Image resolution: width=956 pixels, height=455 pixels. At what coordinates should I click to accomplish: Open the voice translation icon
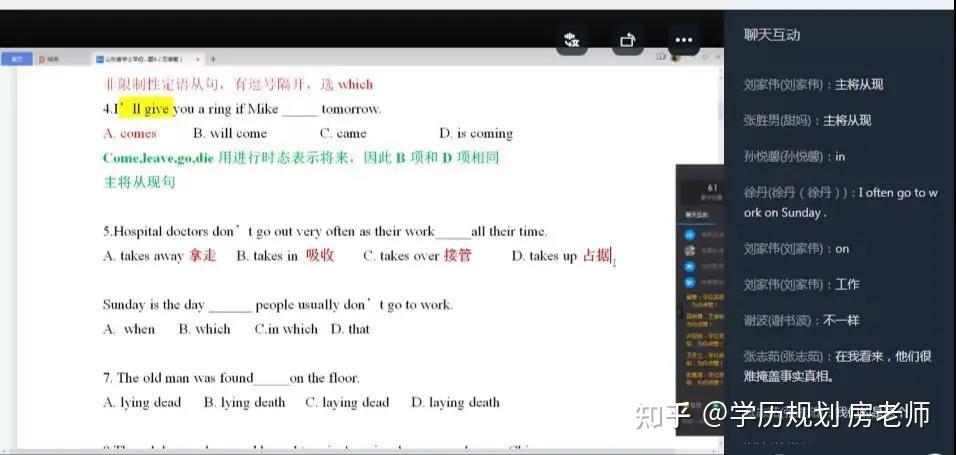click(571, 41)
